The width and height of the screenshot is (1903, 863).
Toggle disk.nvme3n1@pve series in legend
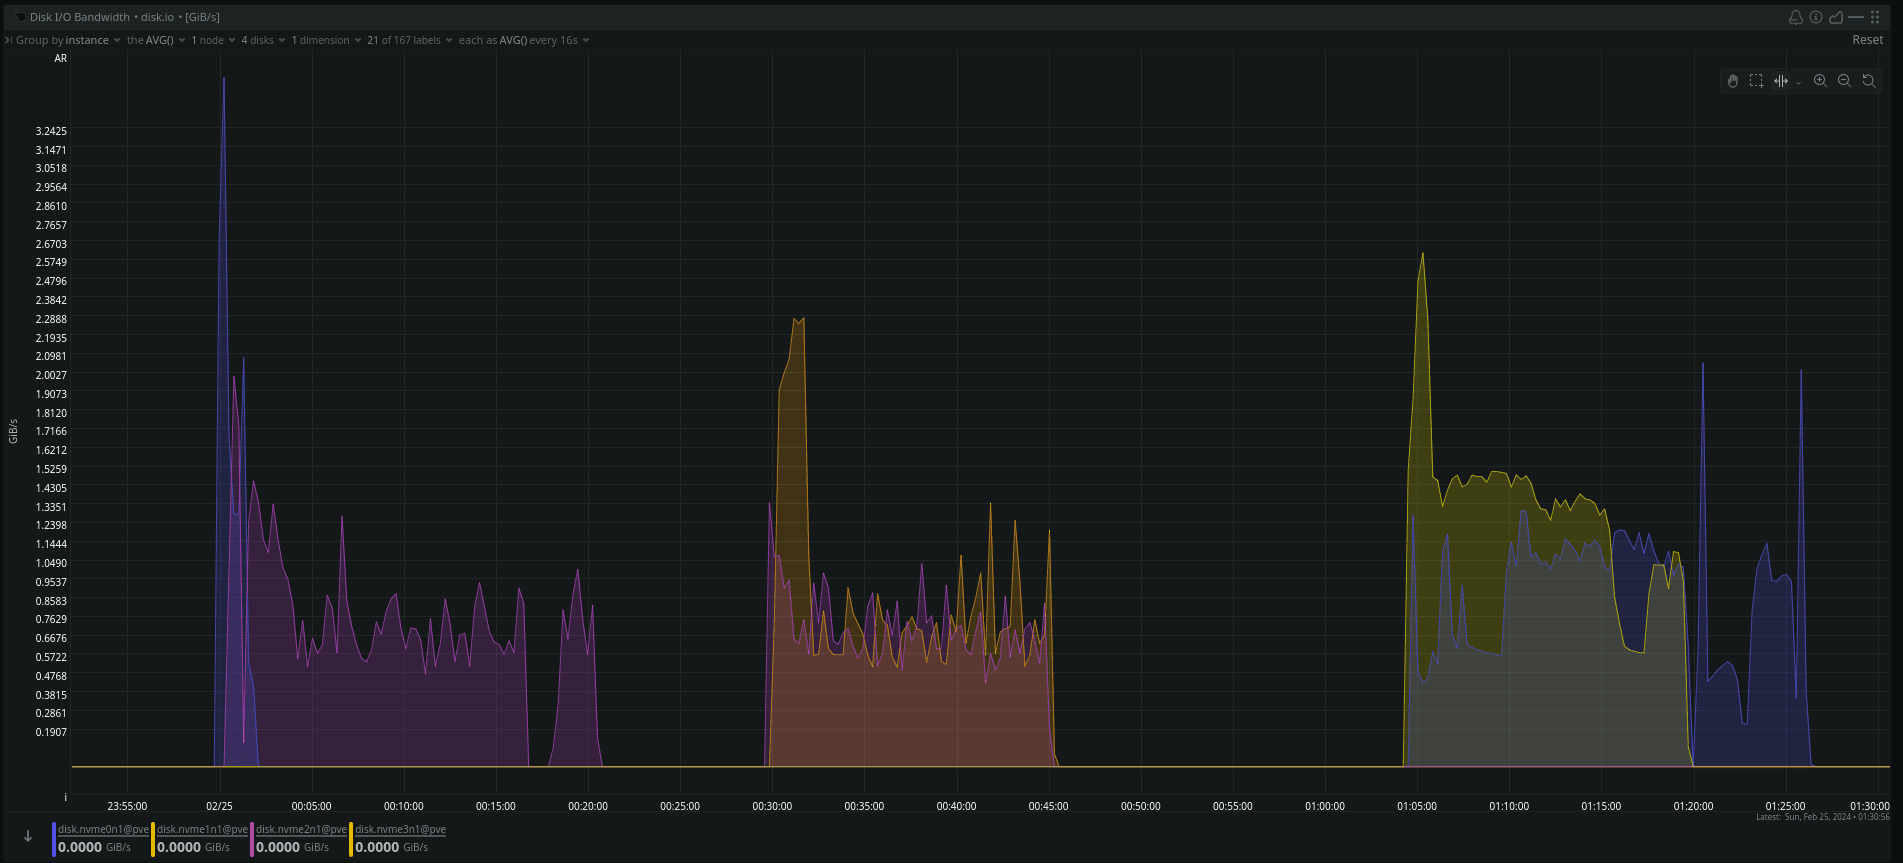point(400,829)
